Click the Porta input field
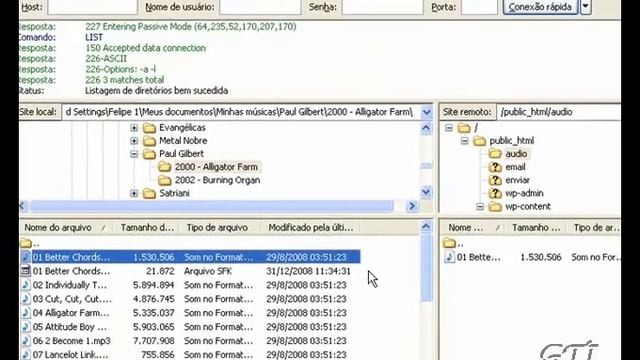 point(479,7)
